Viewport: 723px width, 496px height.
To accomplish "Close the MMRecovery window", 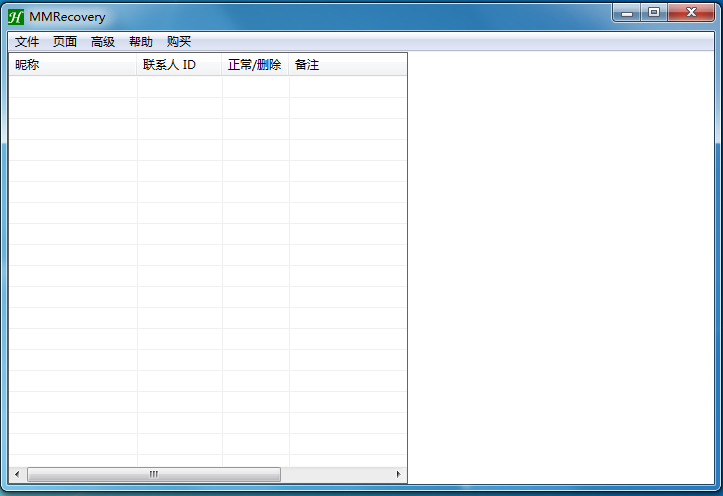I will coord(691,12).
